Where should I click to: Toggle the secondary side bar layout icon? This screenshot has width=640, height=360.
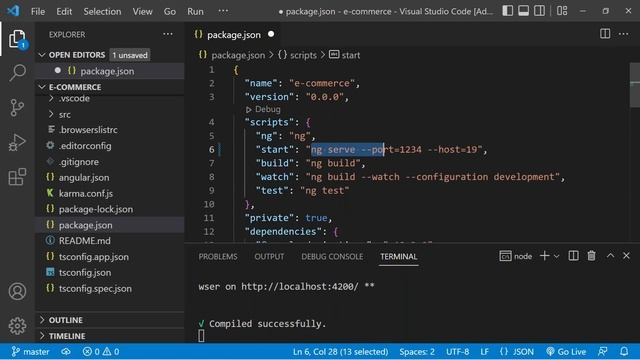[539, 11]
